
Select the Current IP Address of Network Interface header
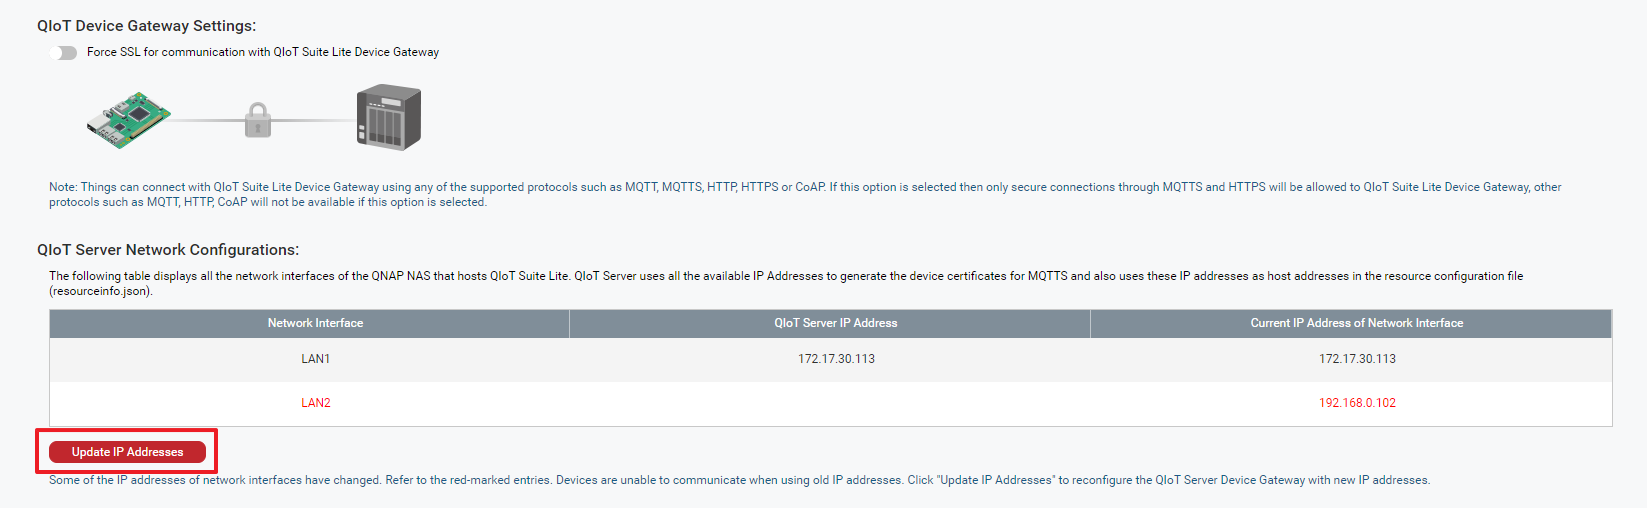point(1356,323)
